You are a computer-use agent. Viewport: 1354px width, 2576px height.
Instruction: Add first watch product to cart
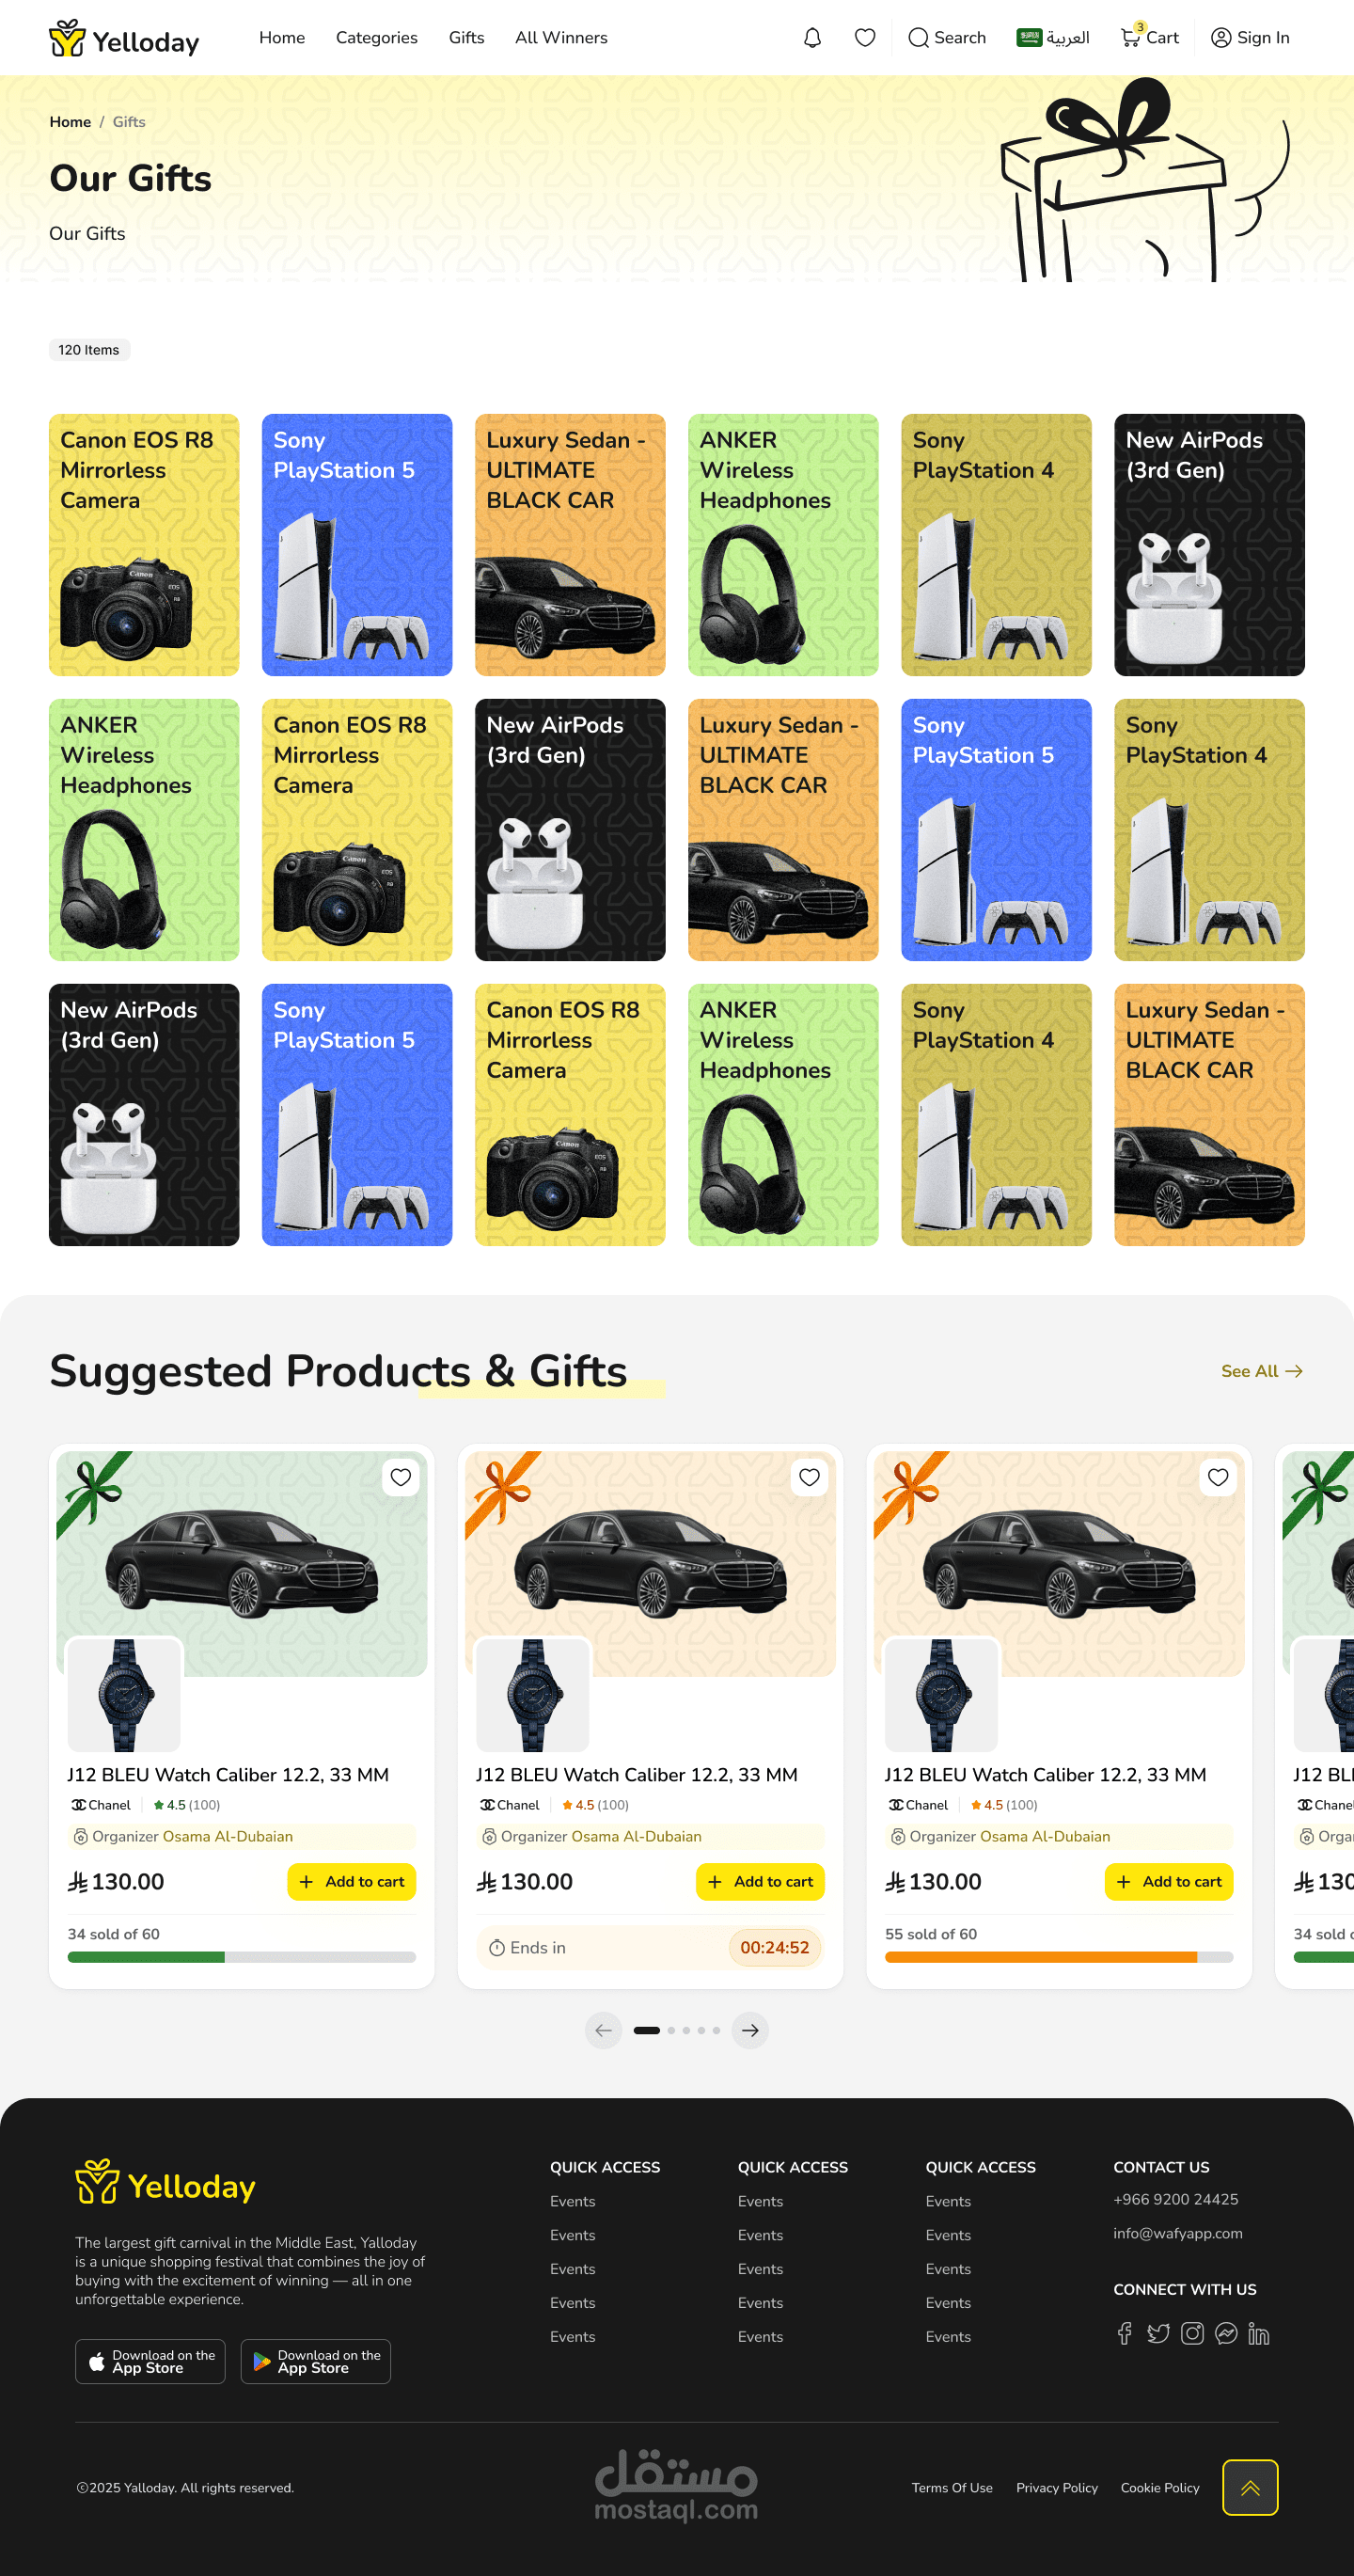352,1882
